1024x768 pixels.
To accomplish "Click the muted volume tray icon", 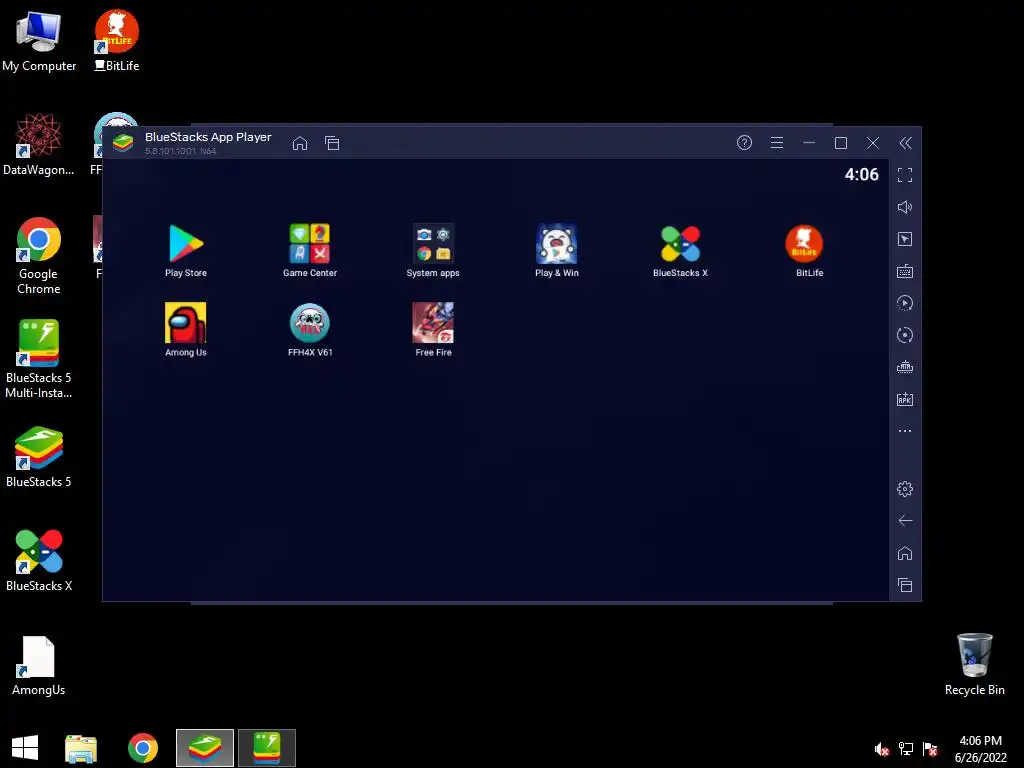I will 882,749.
